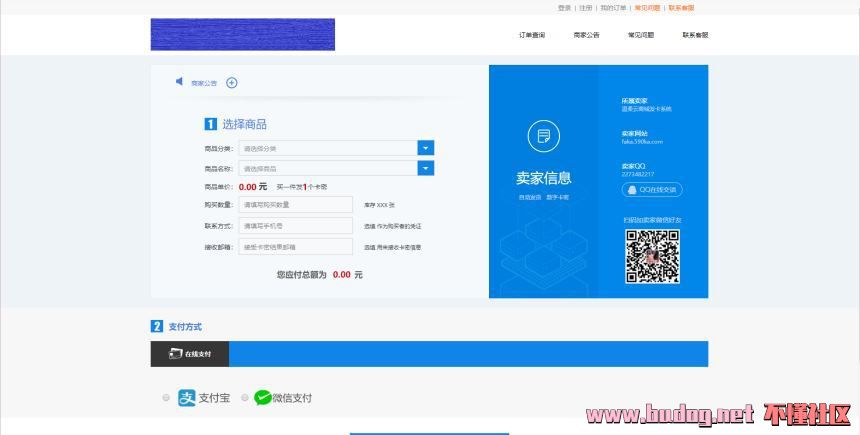Expand the 商品名称 dropdown arrow
This screenshot has height=435, width=860.
click(x=426, y=168)
